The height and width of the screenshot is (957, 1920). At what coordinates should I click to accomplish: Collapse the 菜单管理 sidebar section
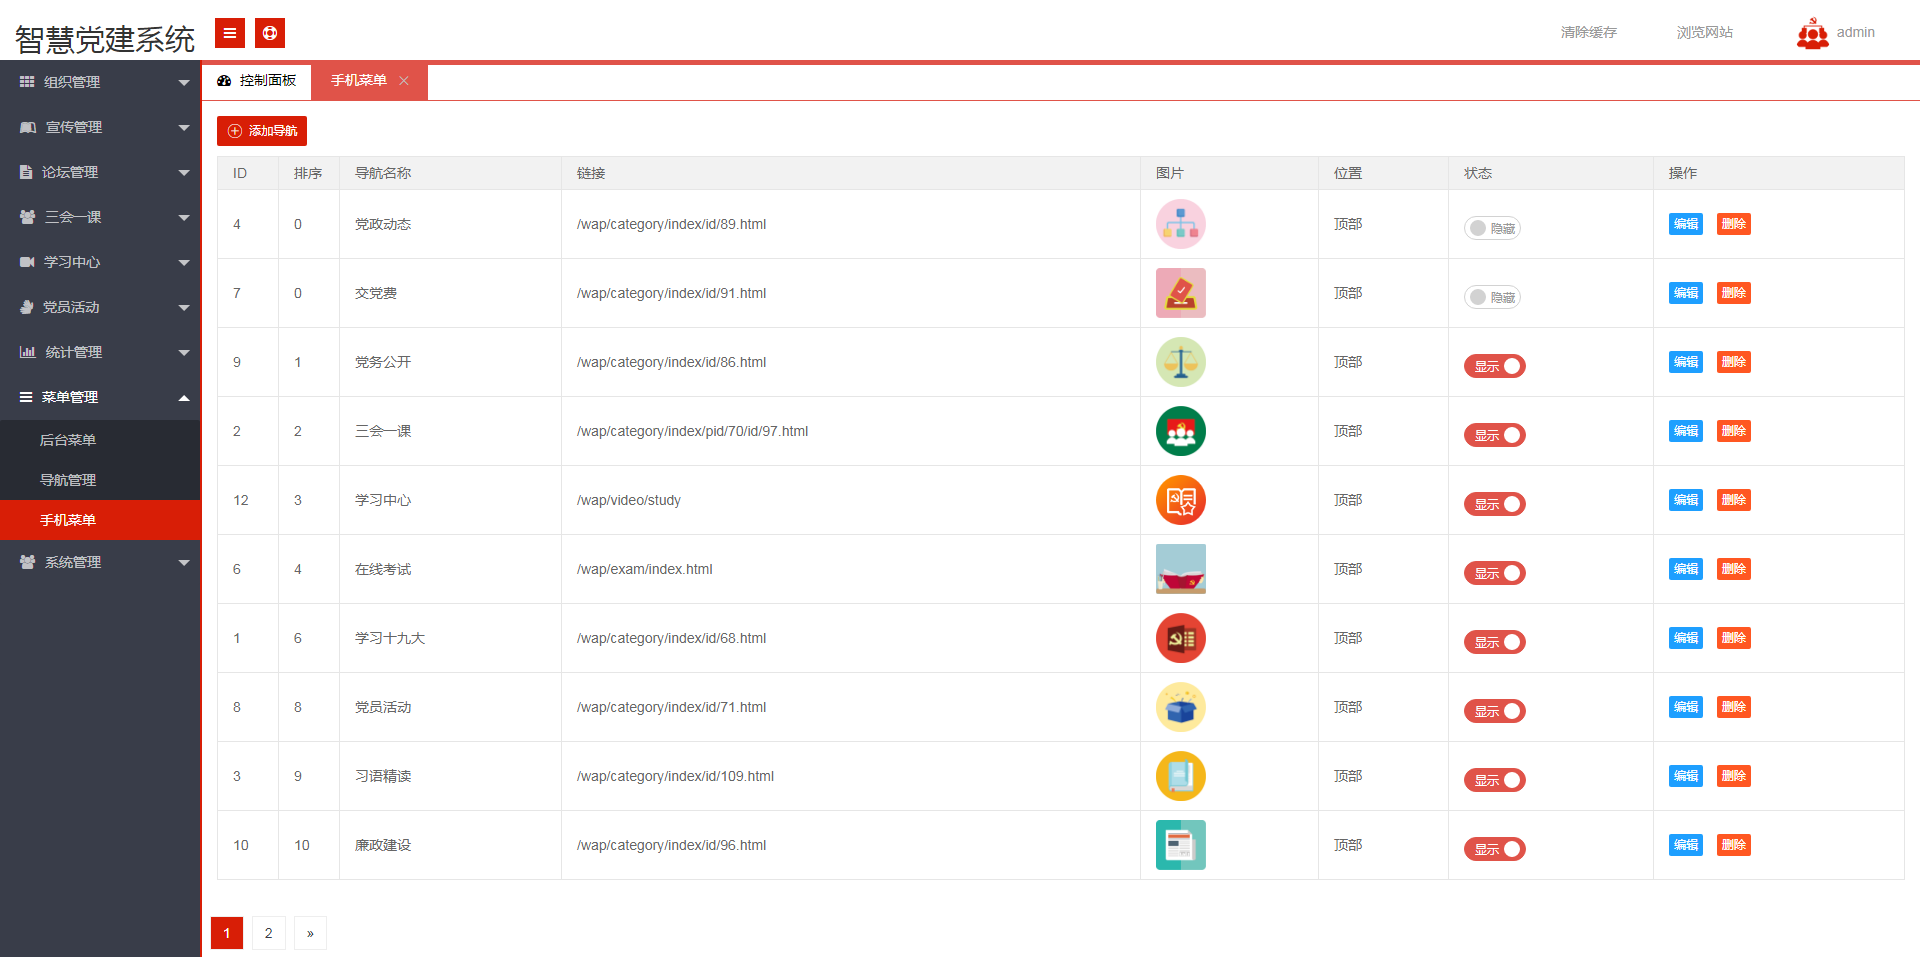coord(100,397)
